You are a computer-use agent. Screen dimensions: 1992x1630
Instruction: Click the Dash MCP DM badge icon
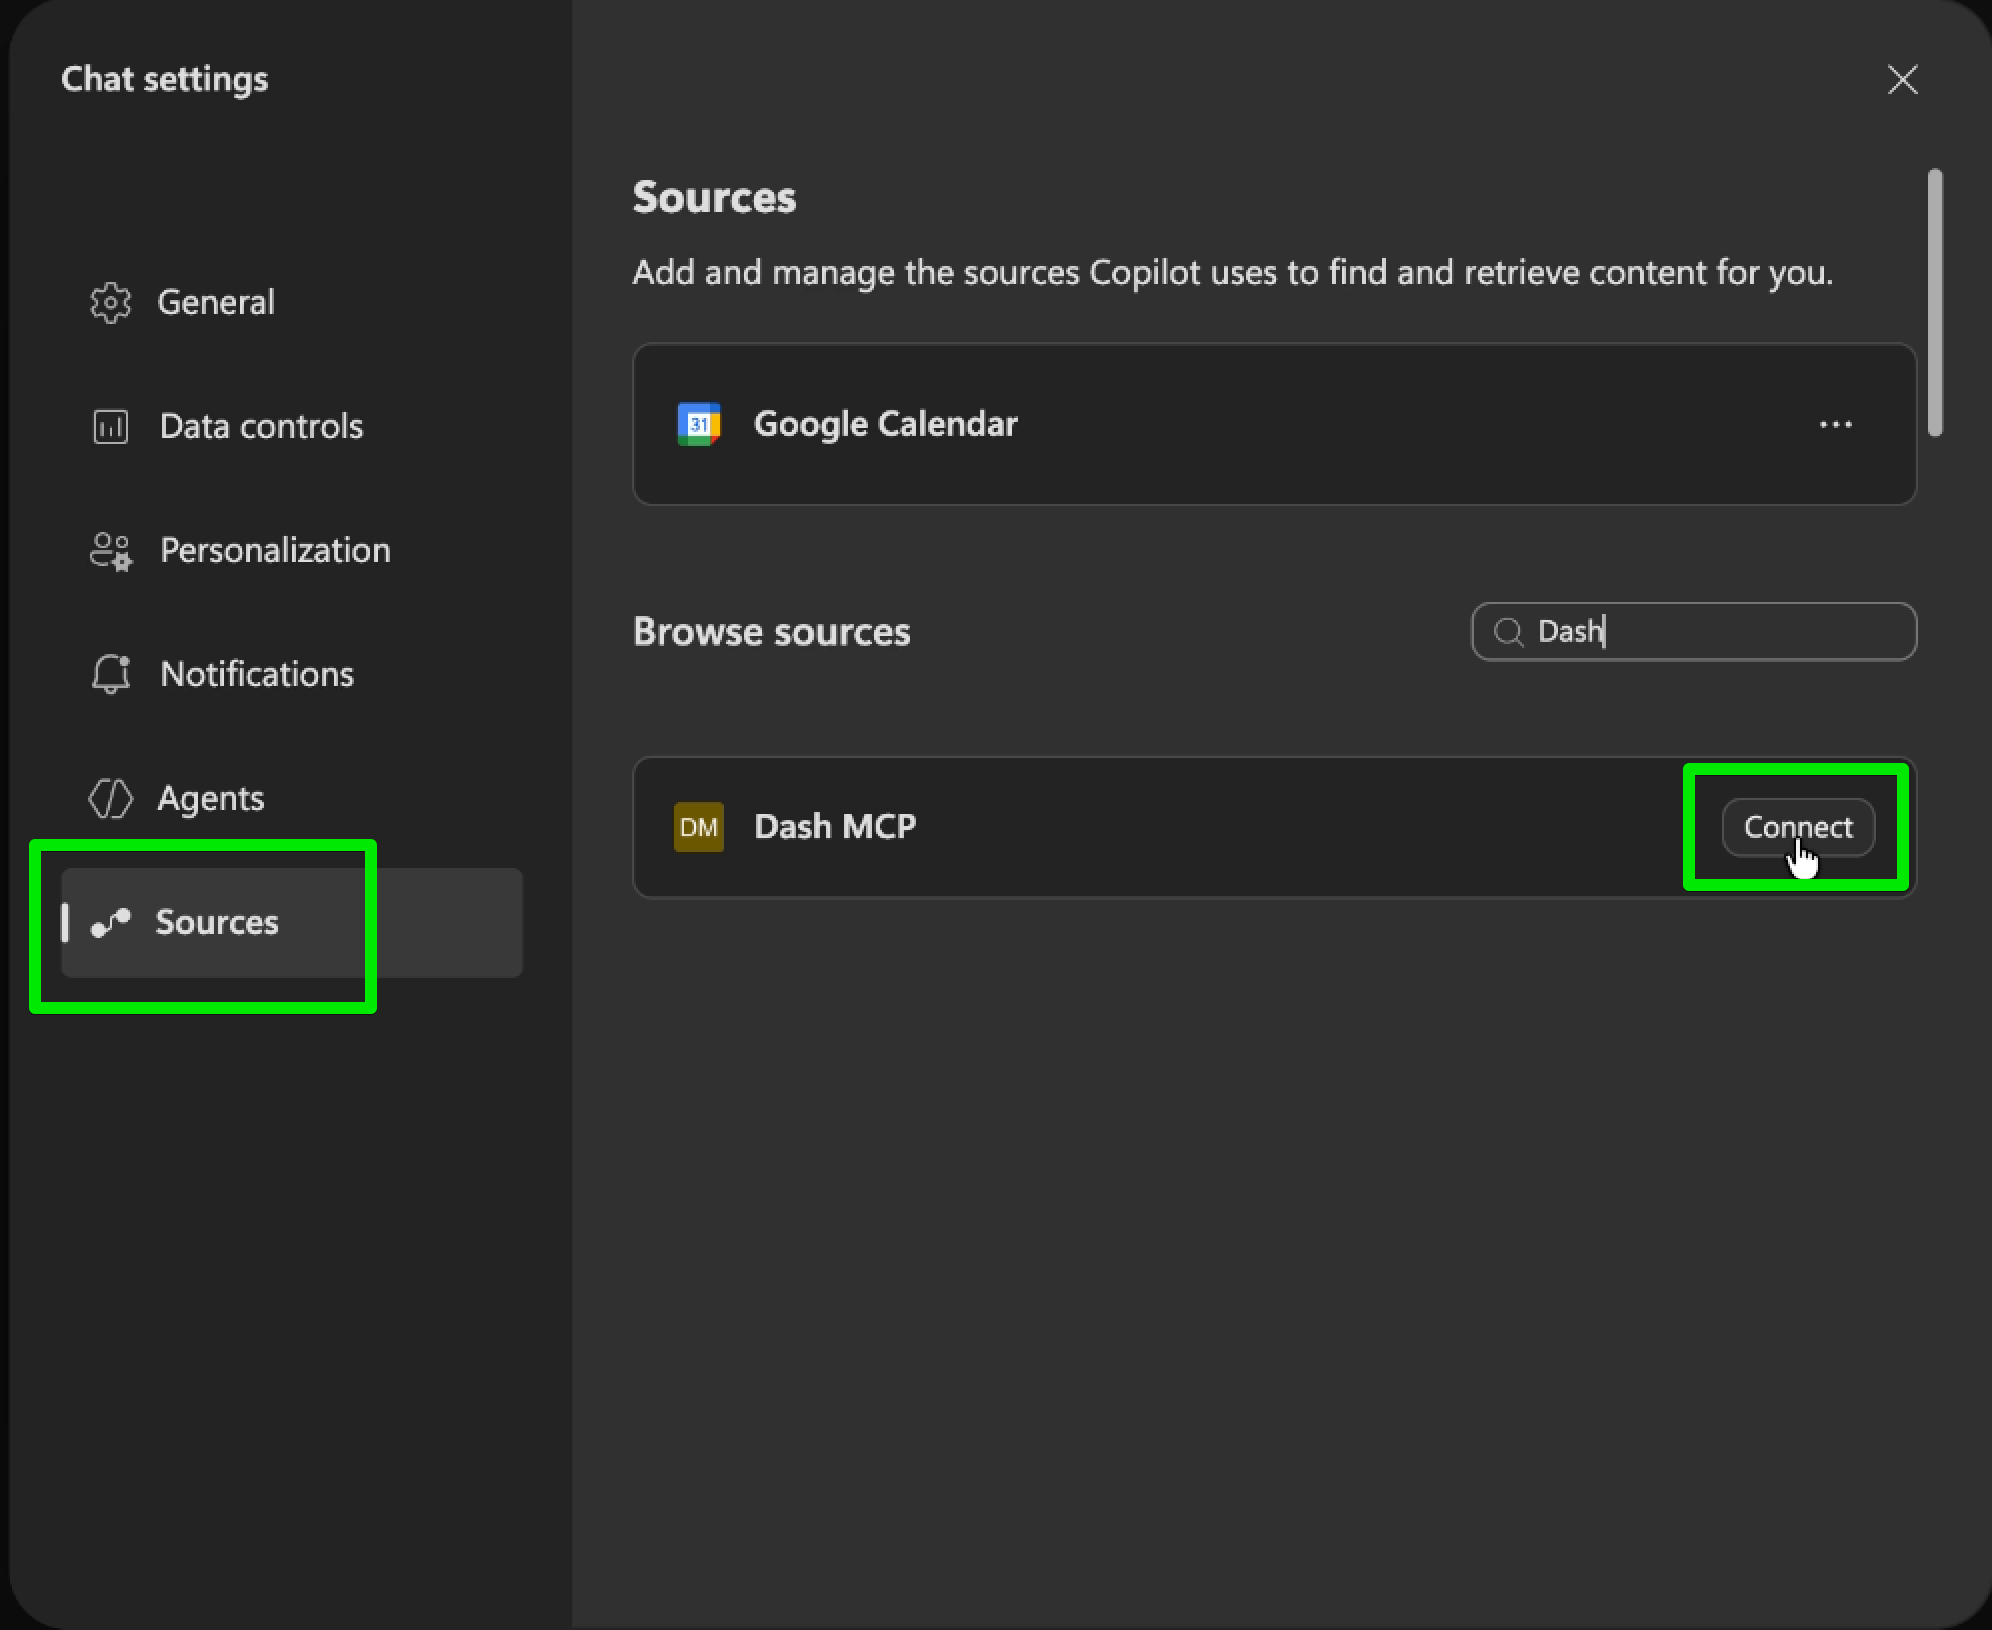(x=699, y=827)
